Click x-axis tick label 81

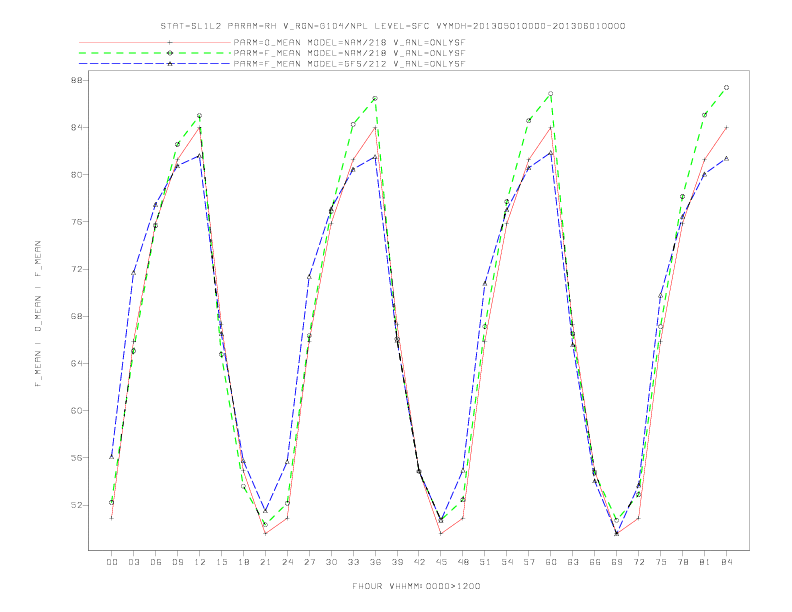point(705,562)
